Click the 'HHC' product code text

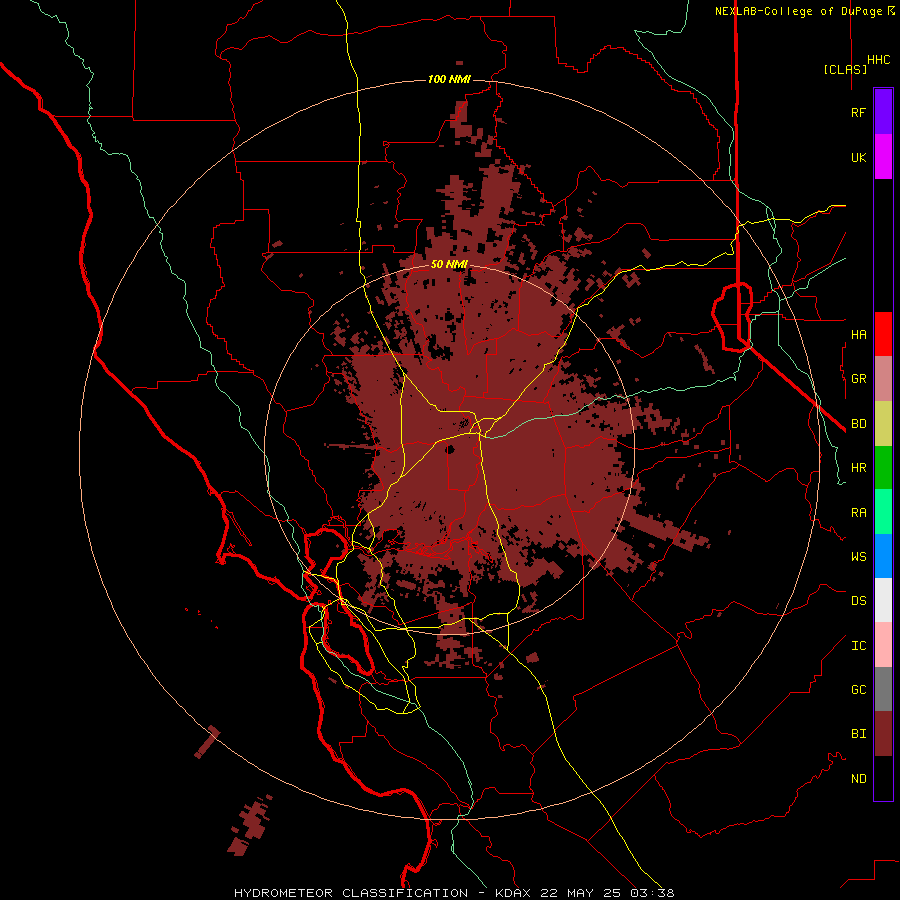(x=879, y=60)
